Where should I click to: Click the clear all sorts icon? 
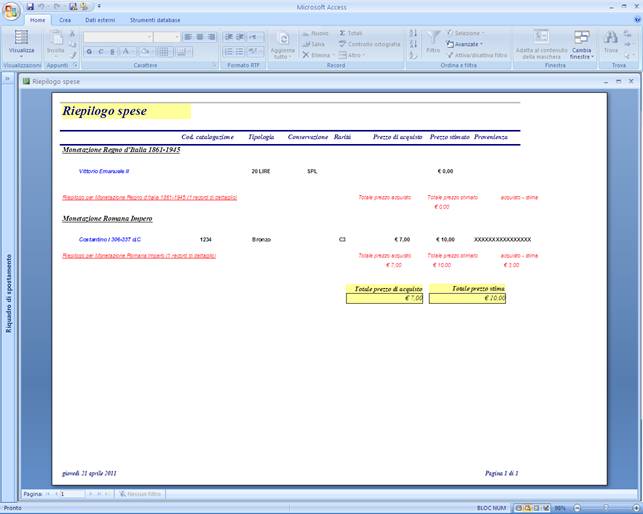point(413,55)
